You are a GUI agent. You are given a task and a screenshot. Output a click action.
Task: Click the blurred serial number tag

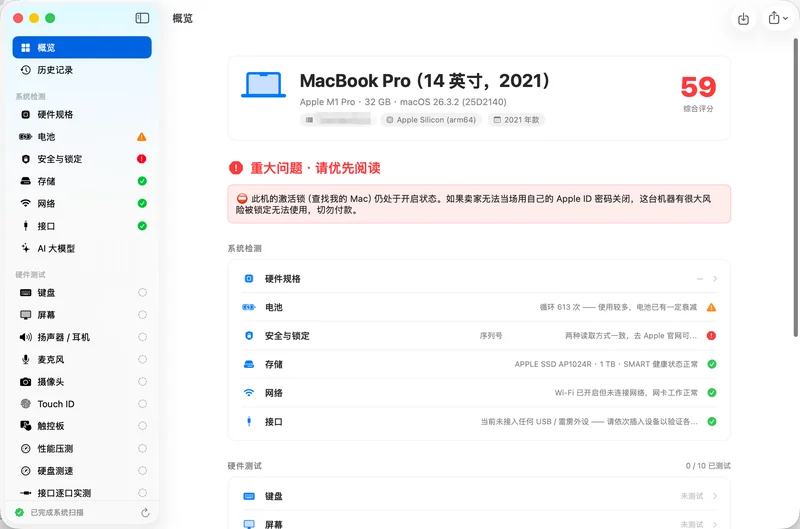(338, 120)
